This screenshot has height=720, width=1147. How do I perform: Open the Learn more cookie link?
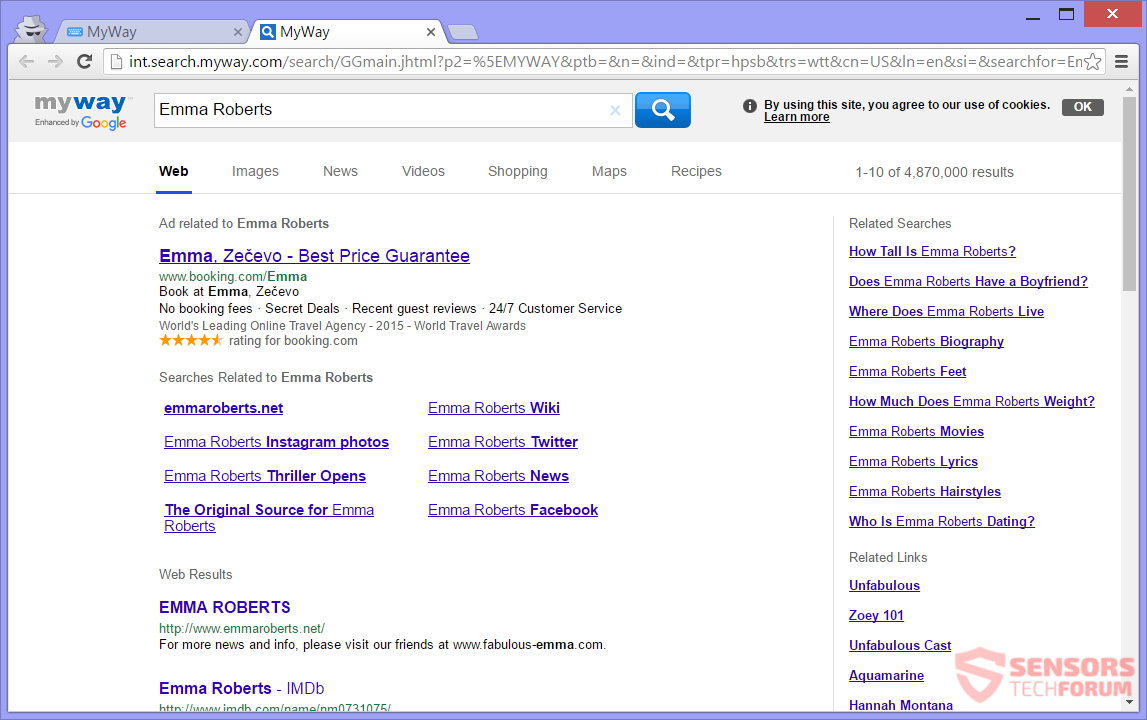[797, 117]
